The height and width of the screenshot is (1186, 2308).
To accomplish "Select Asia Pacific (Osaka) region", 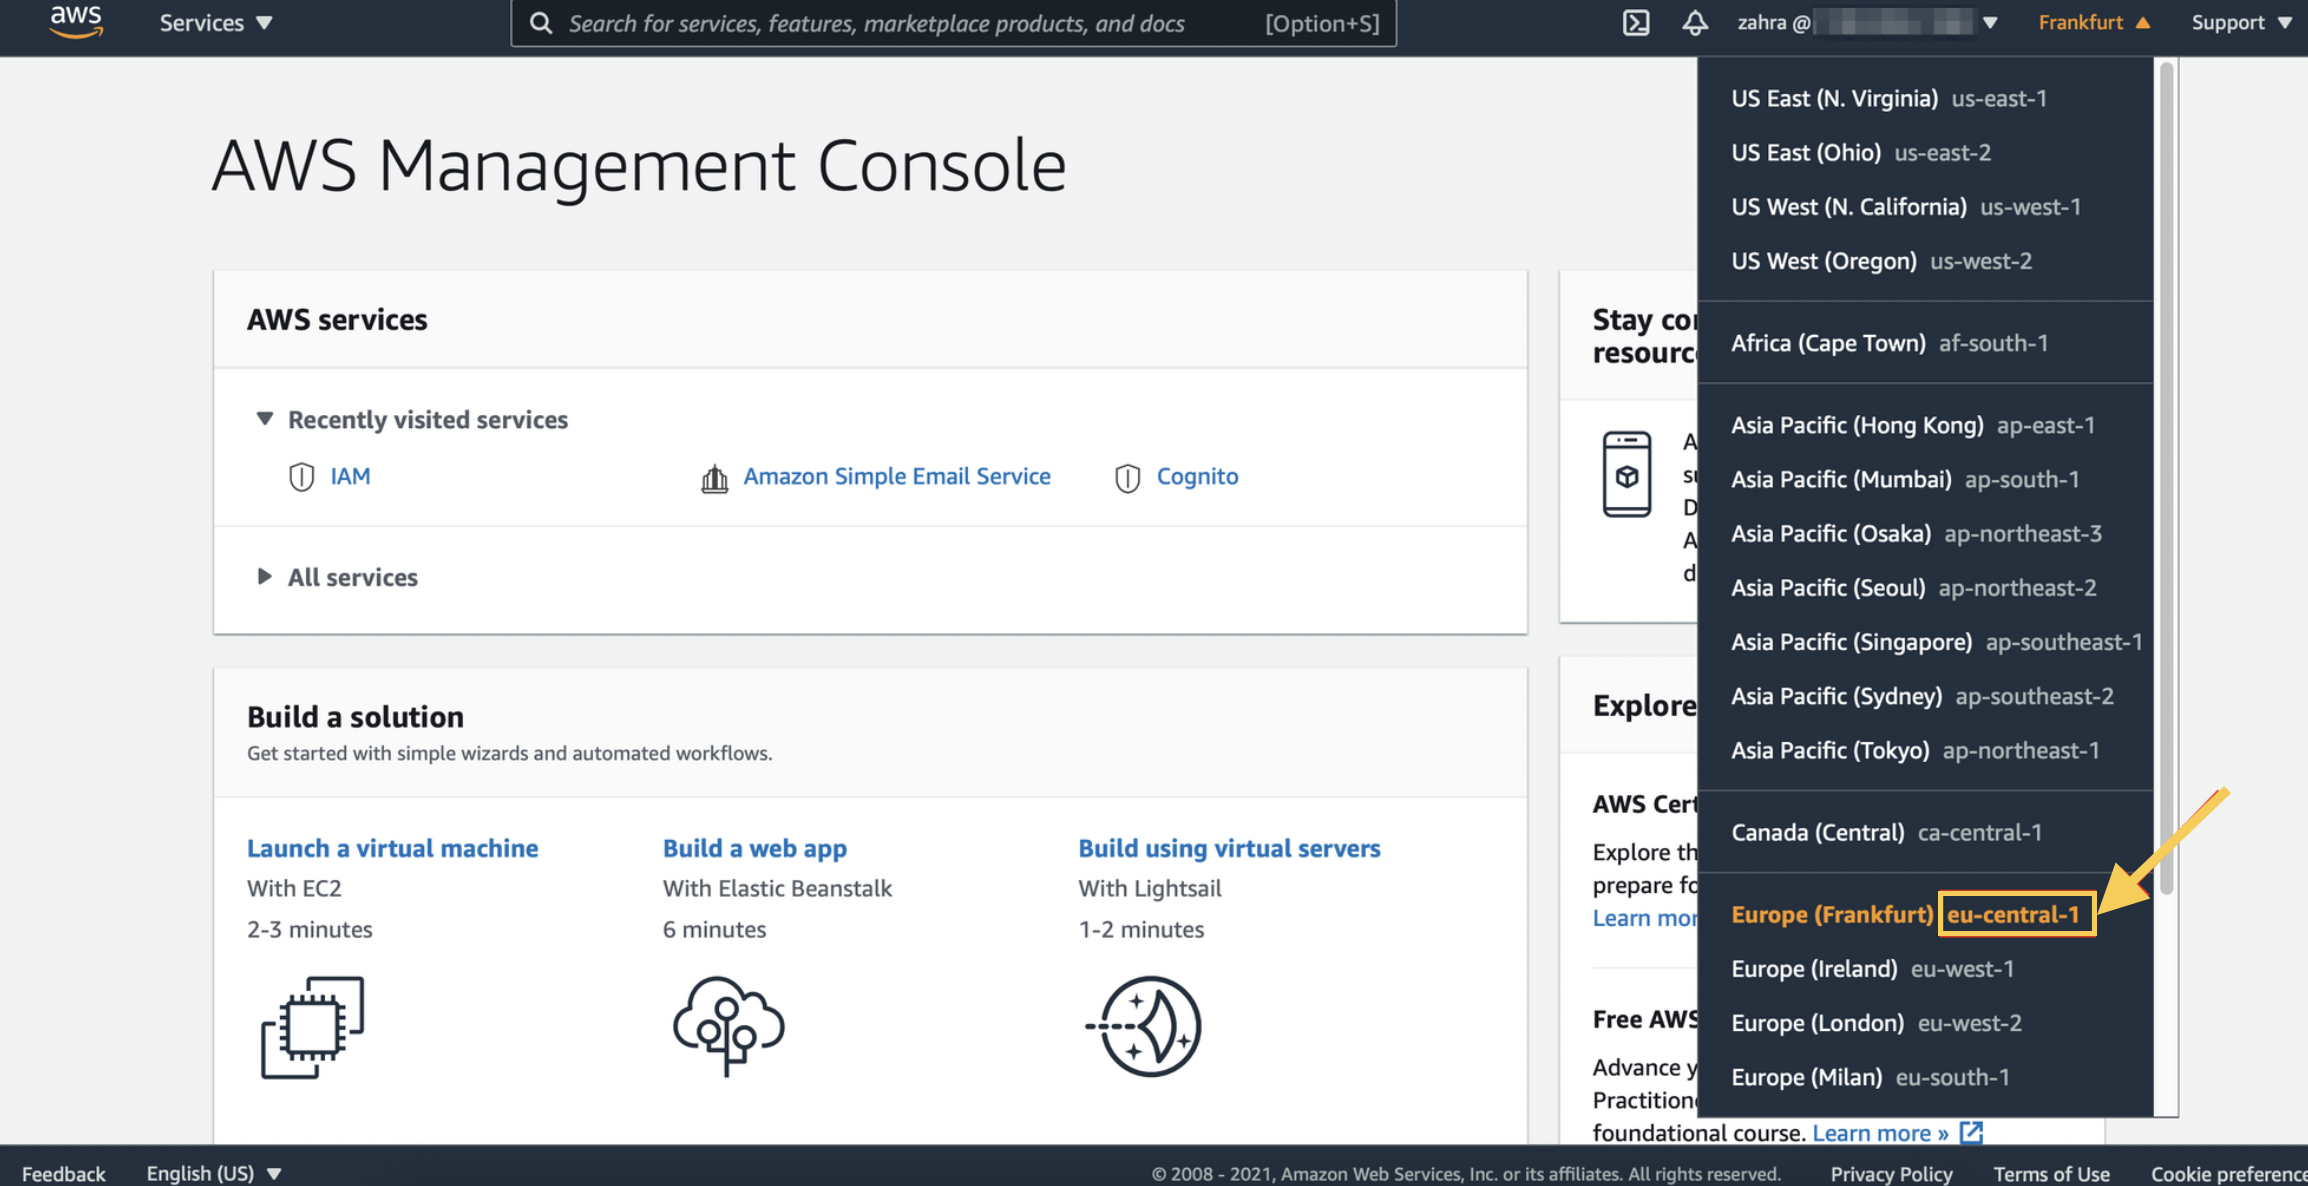I will click(x=1925, y=532).
